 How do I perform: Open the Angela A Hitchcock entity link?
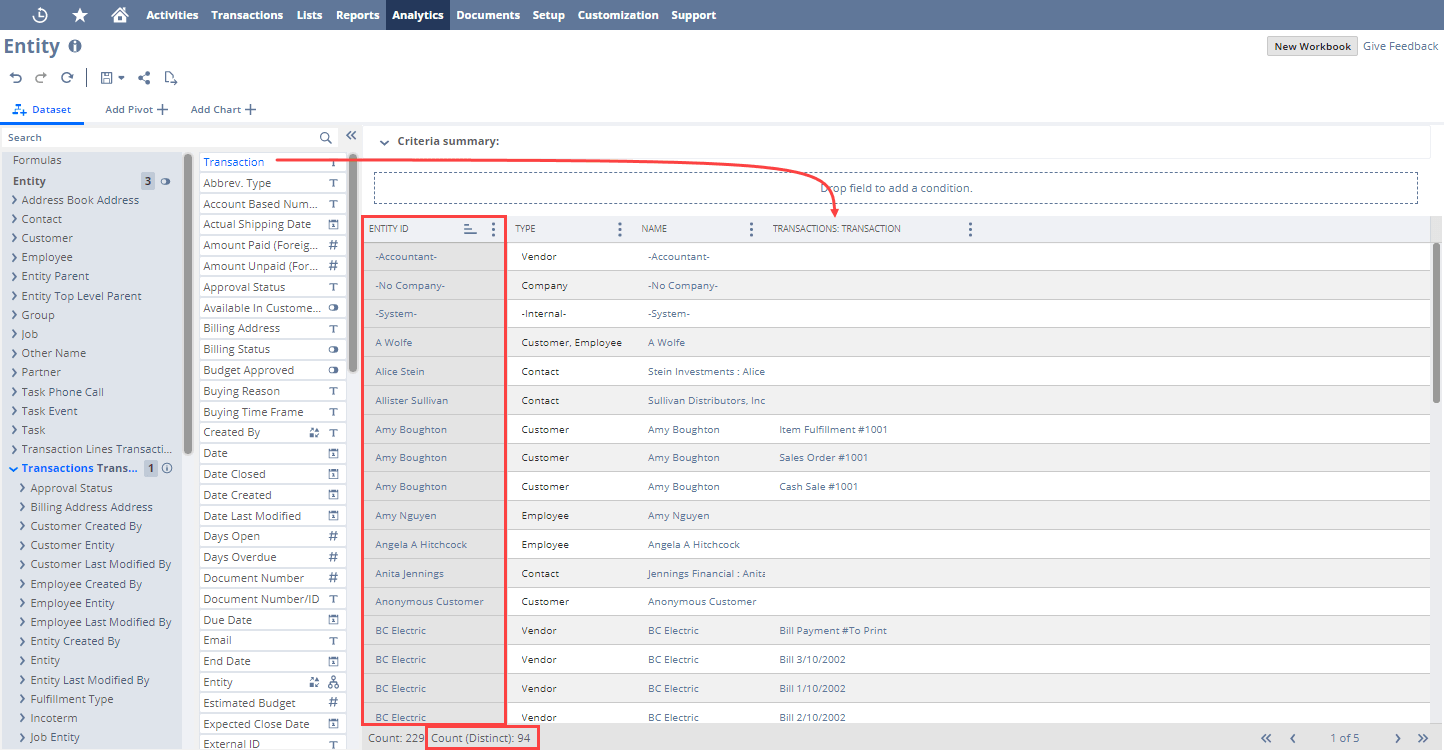click(x=421, y=545)
